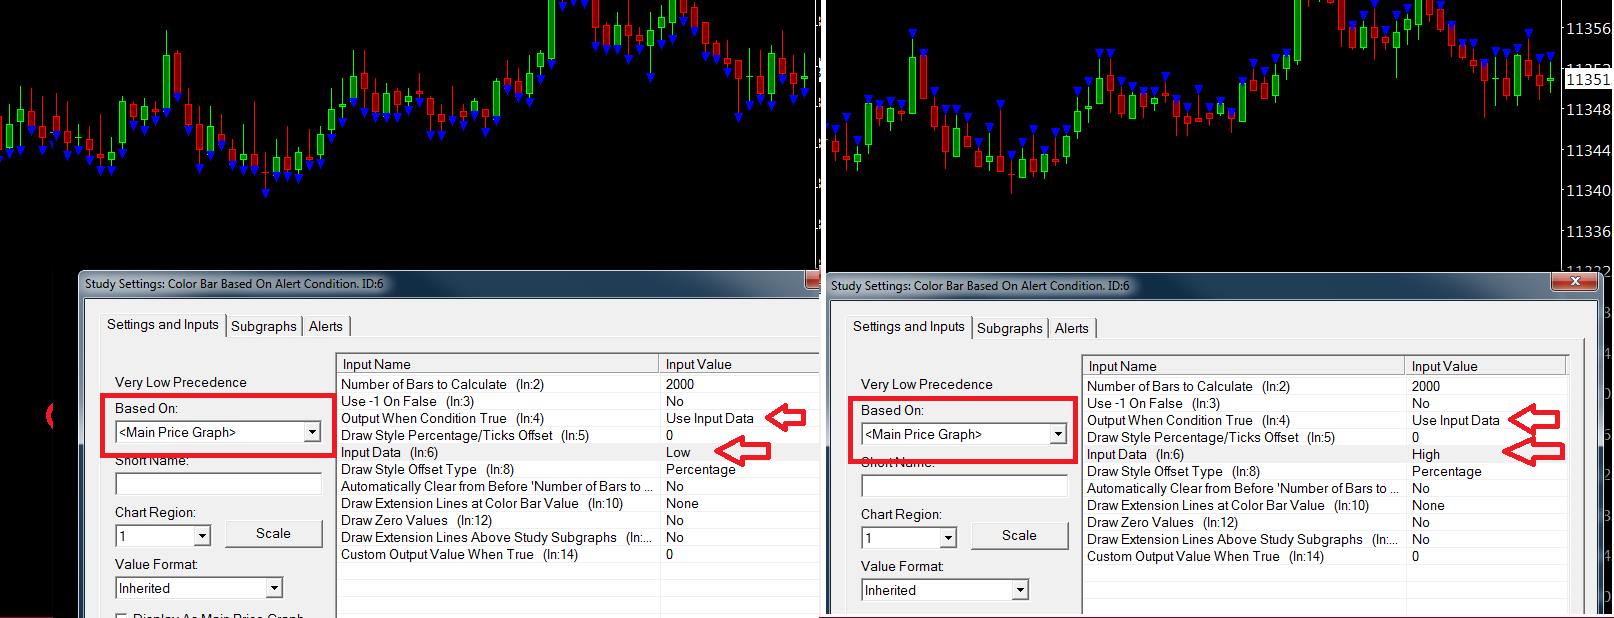Image resolution: width=1614 pixels, height=618 pixels.
Task: Click 'Input Value' column header in High-input dialog
Action: tap(1485, 366)
